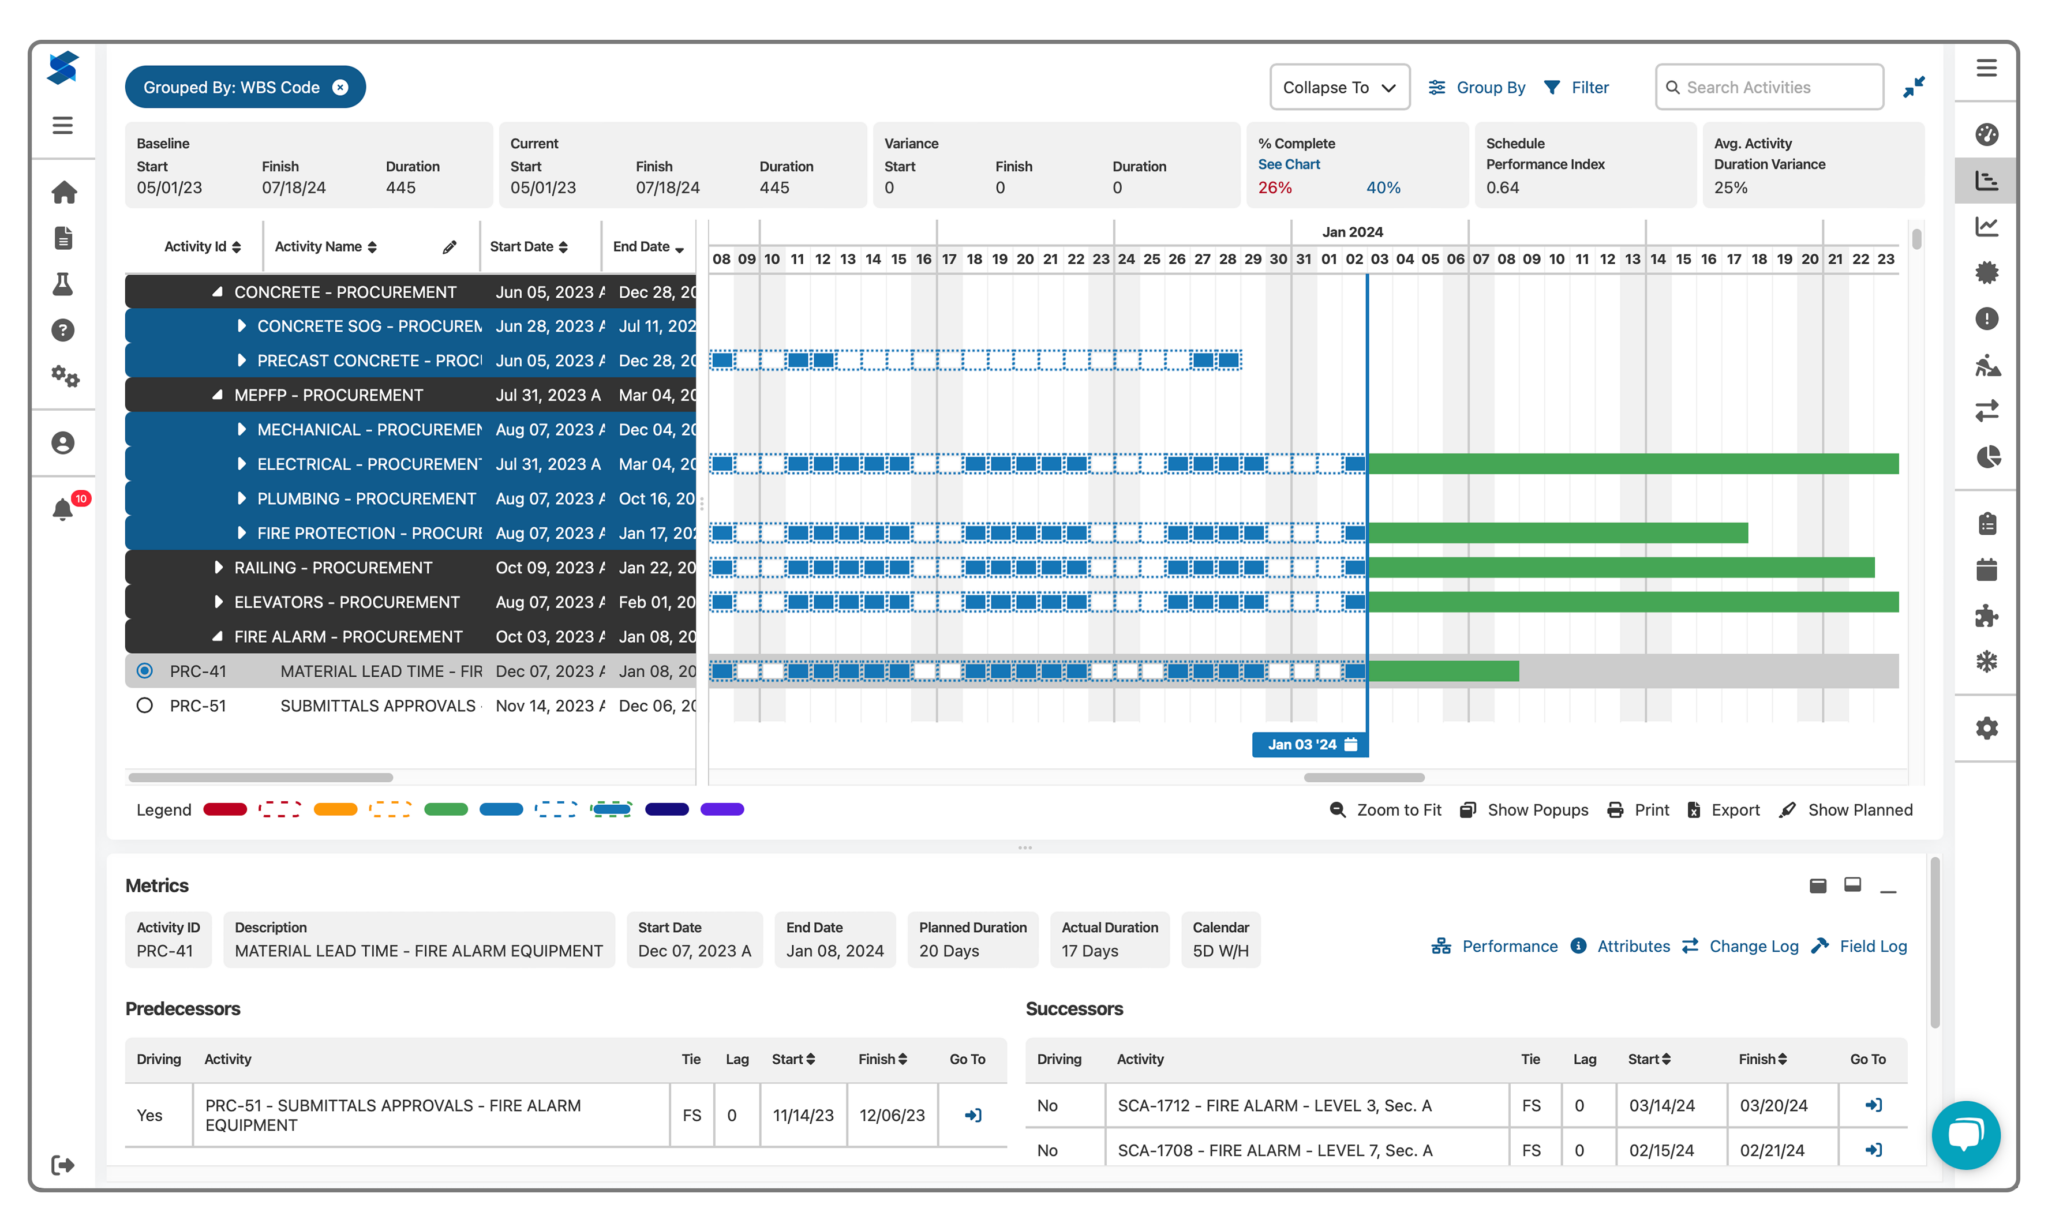
Task: Click the notifications bell with badge 10
Action: coord(63,508)
